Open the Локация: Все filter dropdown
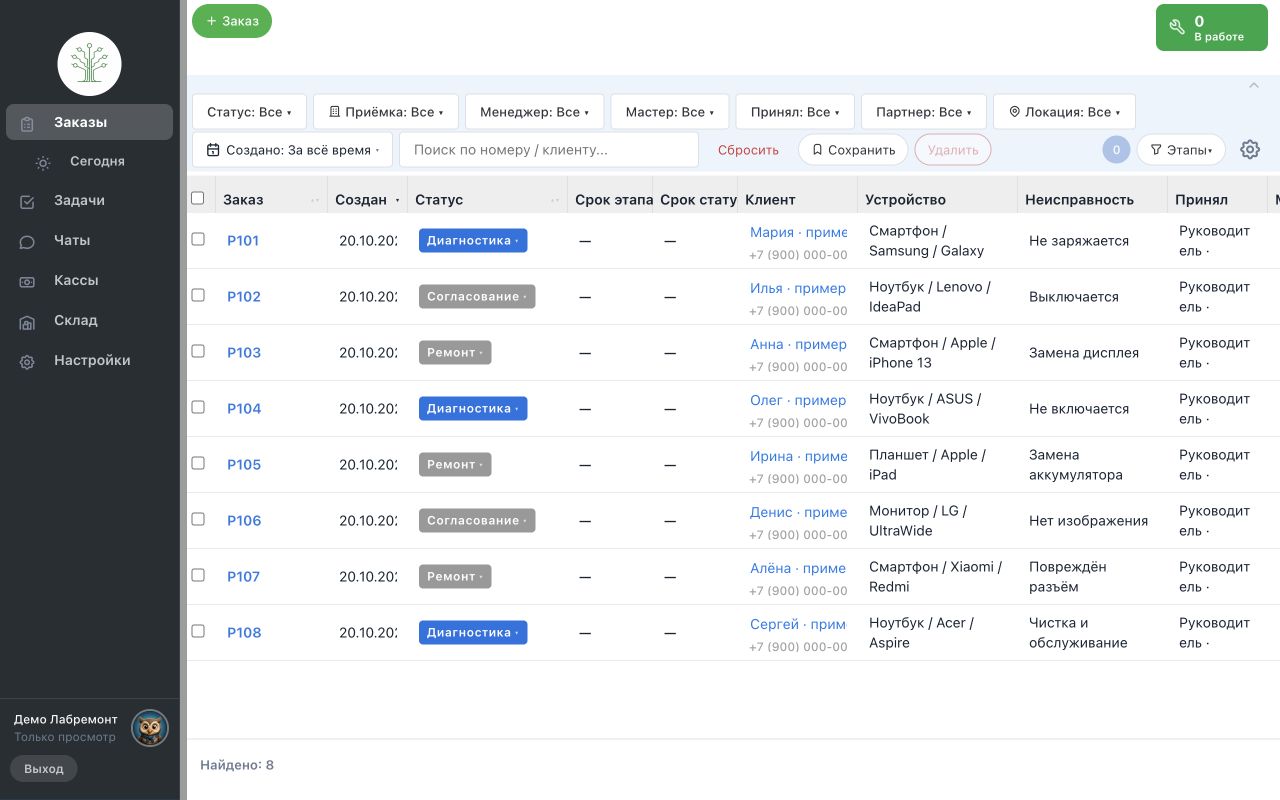 1064,112
